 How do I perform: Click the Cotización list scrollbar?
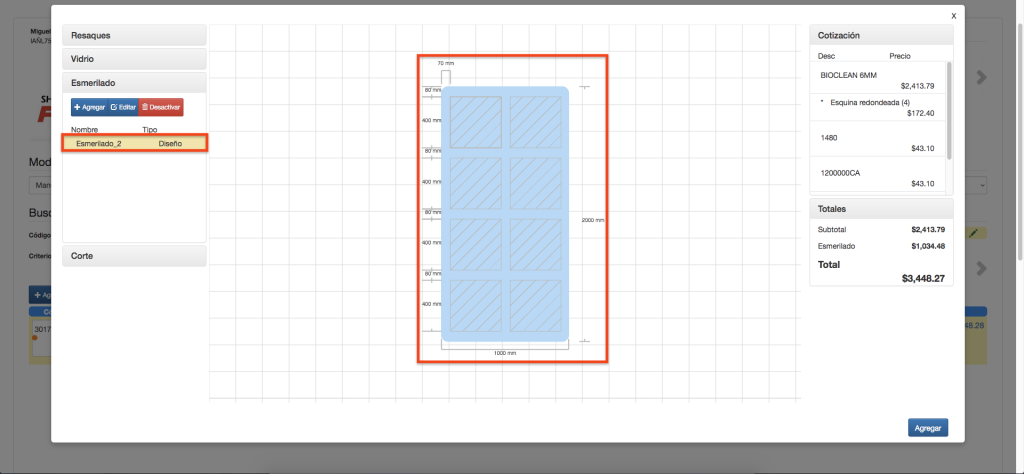tap(949, 110)
